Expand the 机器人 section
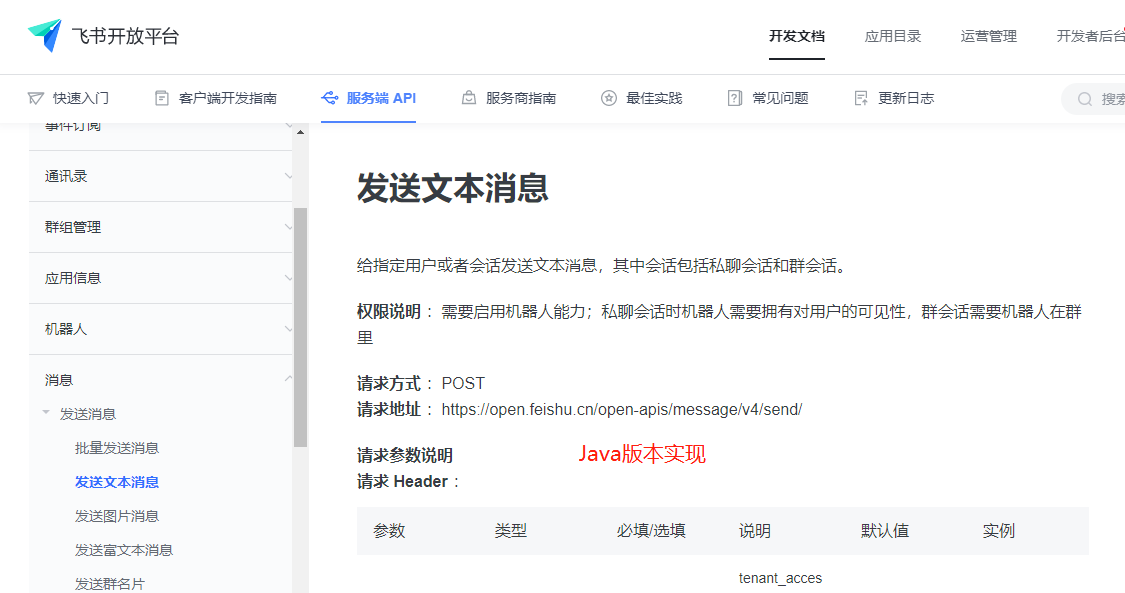 tap(289, 328)
